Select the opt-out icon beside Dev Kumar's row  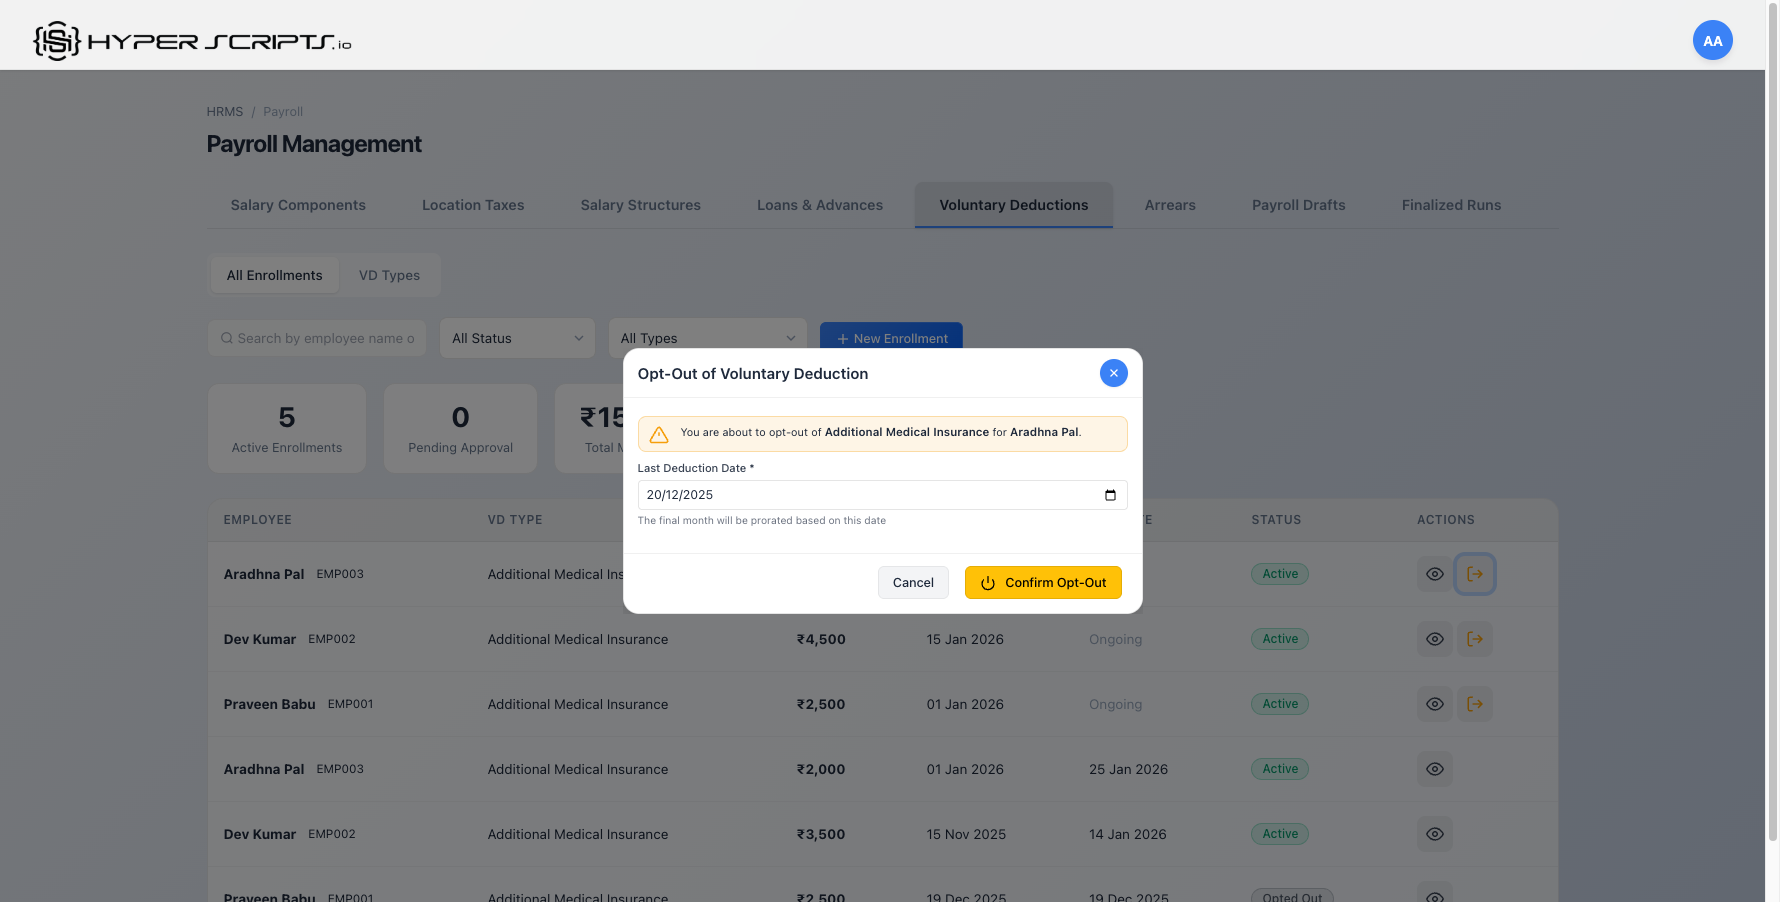[1475, 638]
